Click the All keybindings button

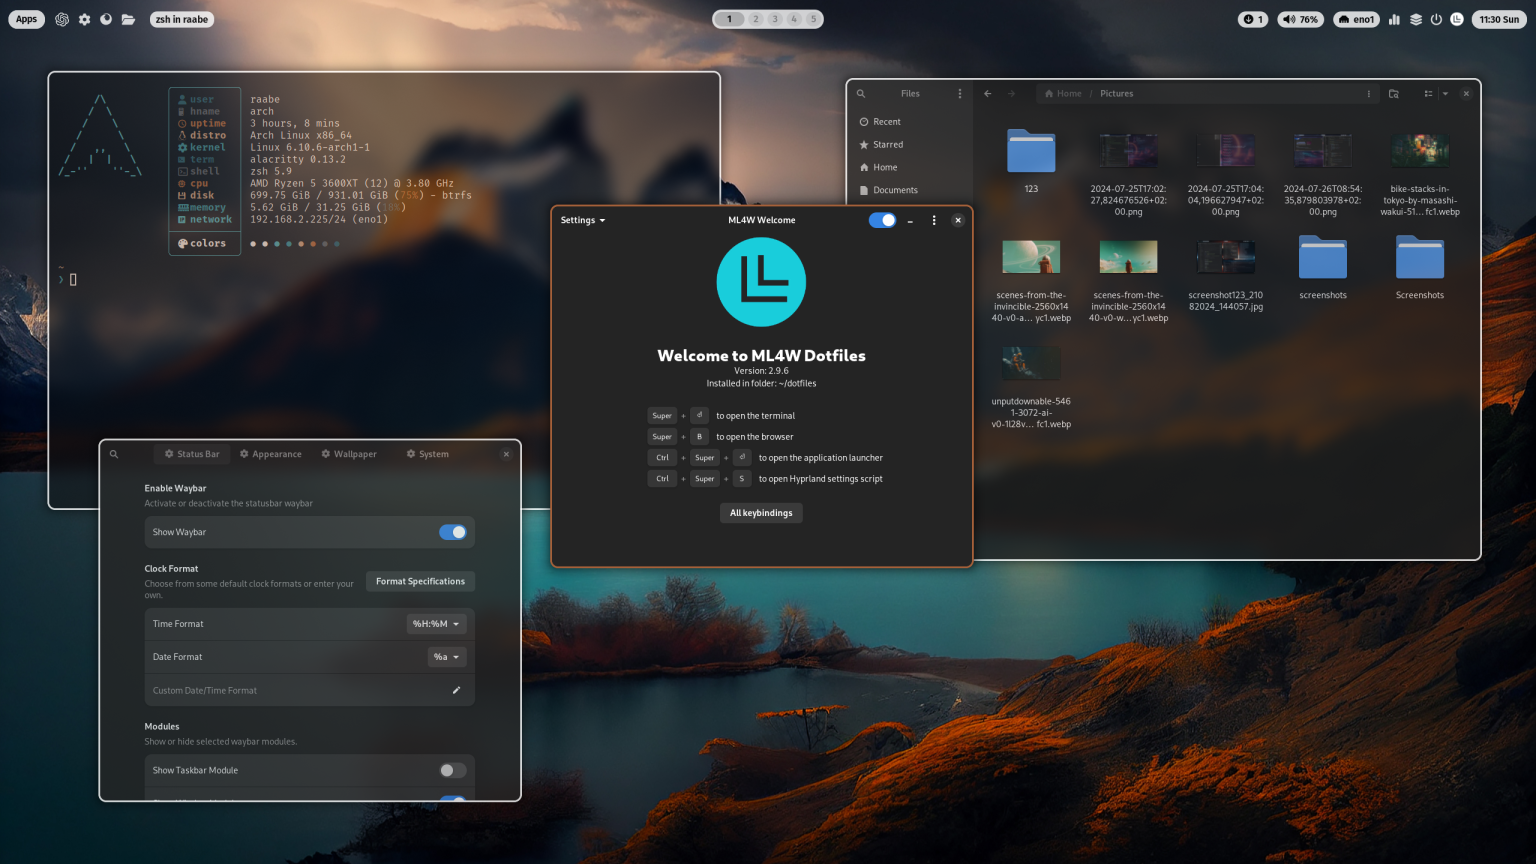point(761,512)
